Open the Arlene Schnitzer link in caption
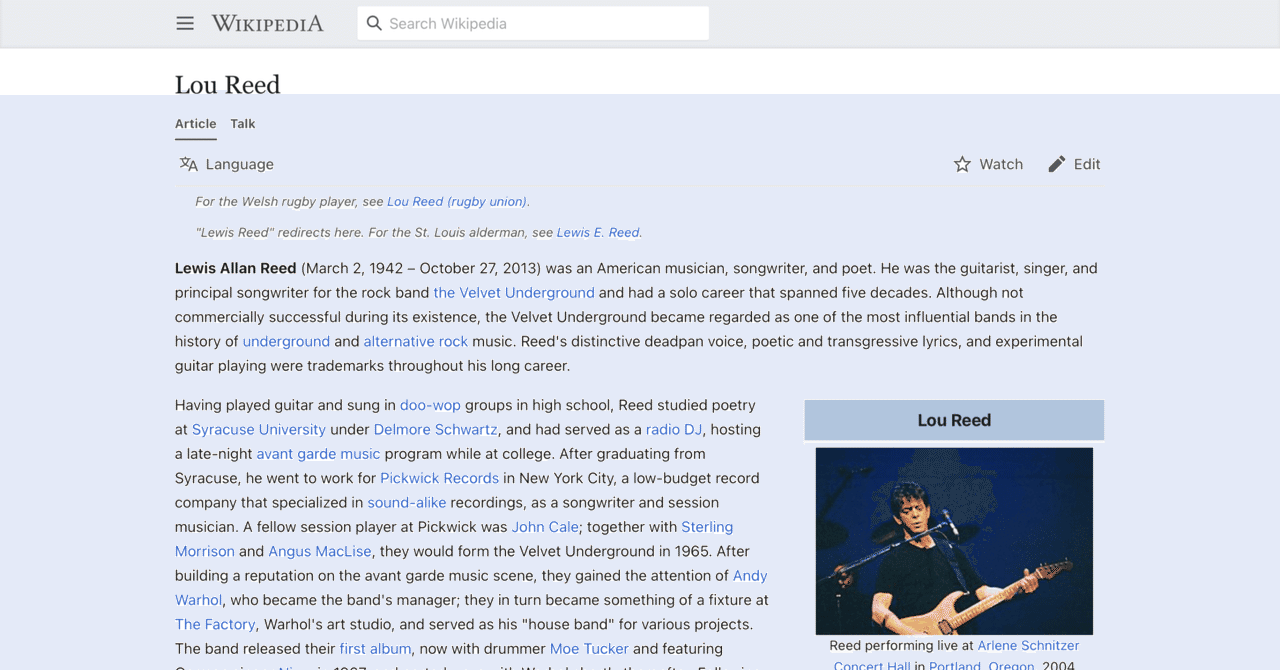Viewport: 1280px width, 670px height. tap(1028, 646)
